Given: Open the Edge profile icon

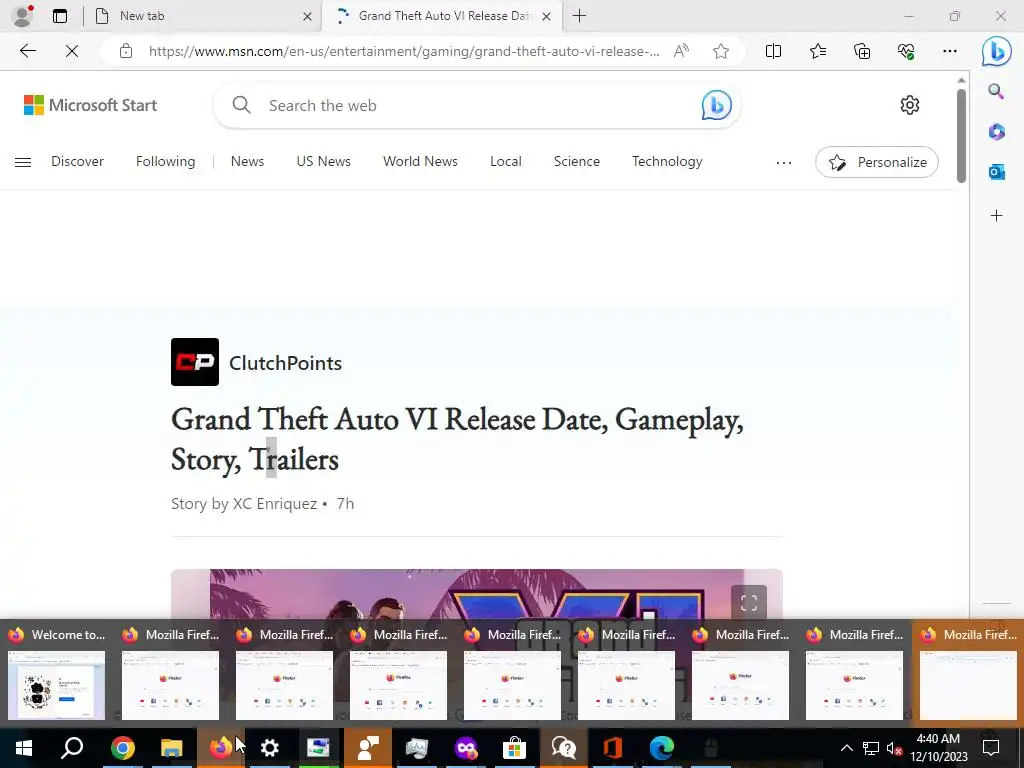Looking at the screenshot, I should pos(23,16).
